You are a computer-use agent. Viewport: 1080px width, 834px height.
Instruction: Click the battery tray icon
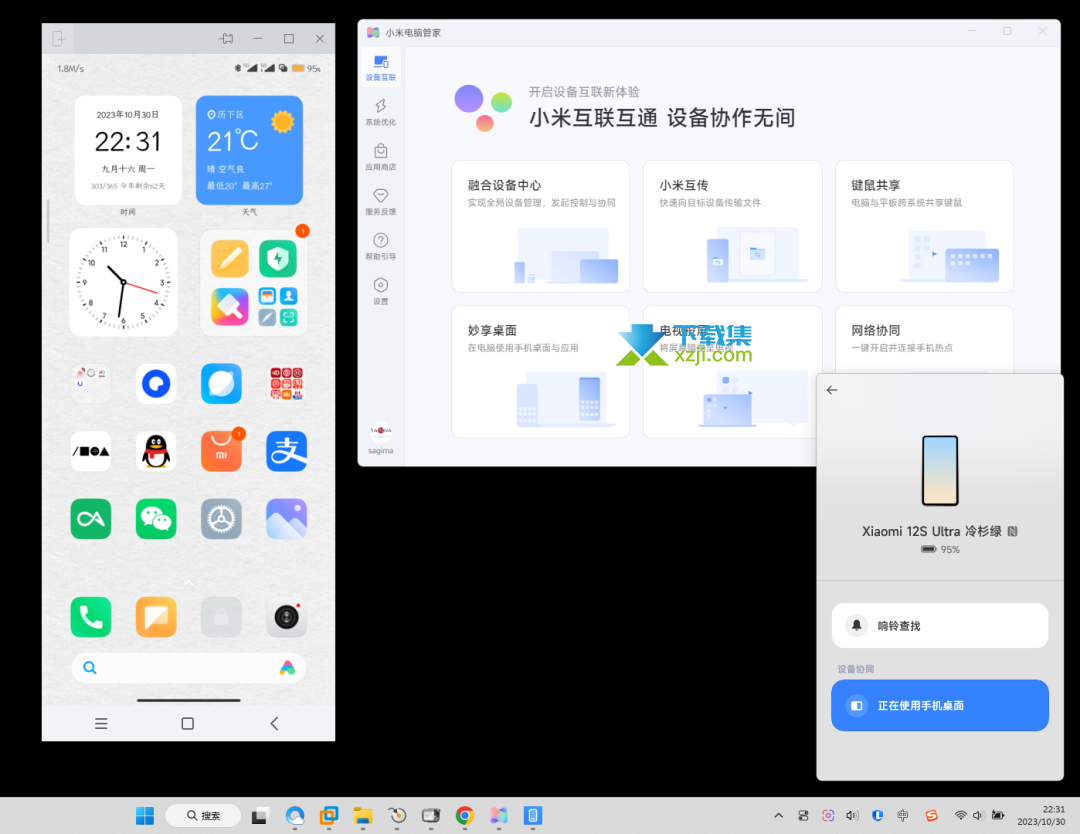997,815
